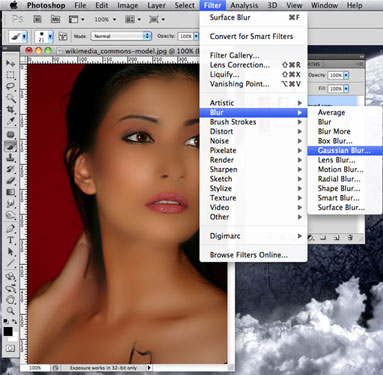
Task: Click the trash icon in Layers panel
Action: click(x=350, y=238)
